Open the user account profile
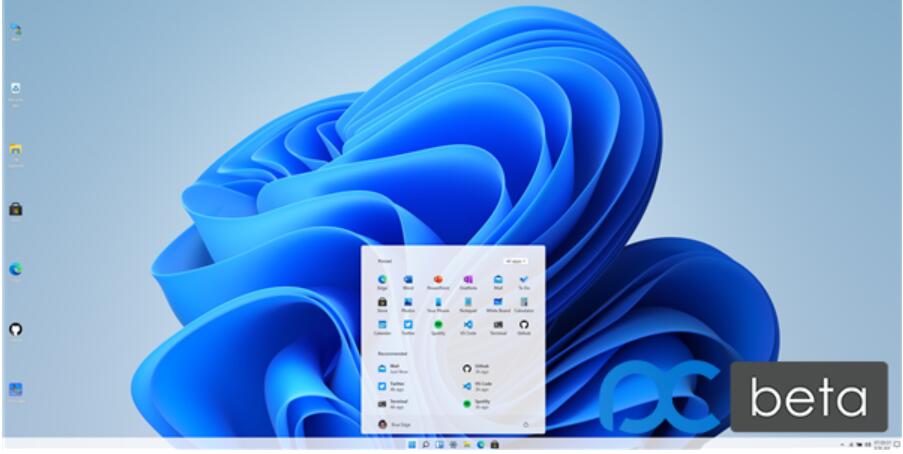The image size is (903, 454). pos(394,425)
